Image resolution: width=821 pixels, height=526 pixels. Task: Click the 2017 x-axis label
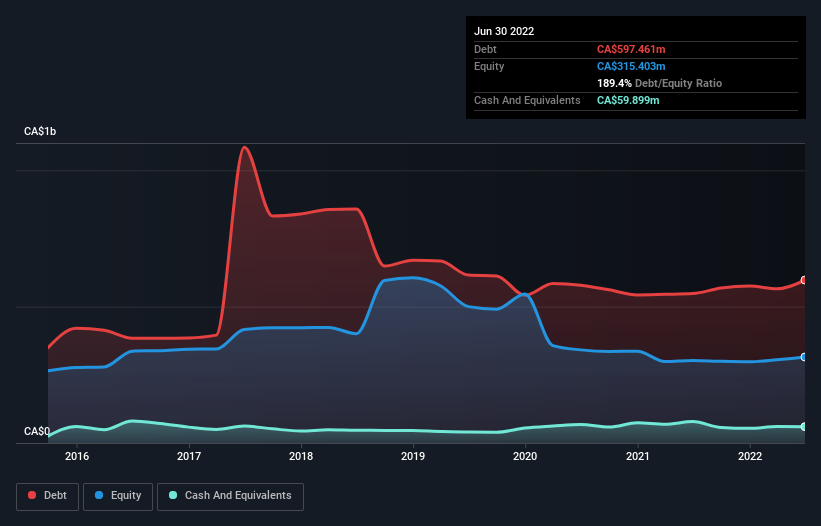pos(189,456)
